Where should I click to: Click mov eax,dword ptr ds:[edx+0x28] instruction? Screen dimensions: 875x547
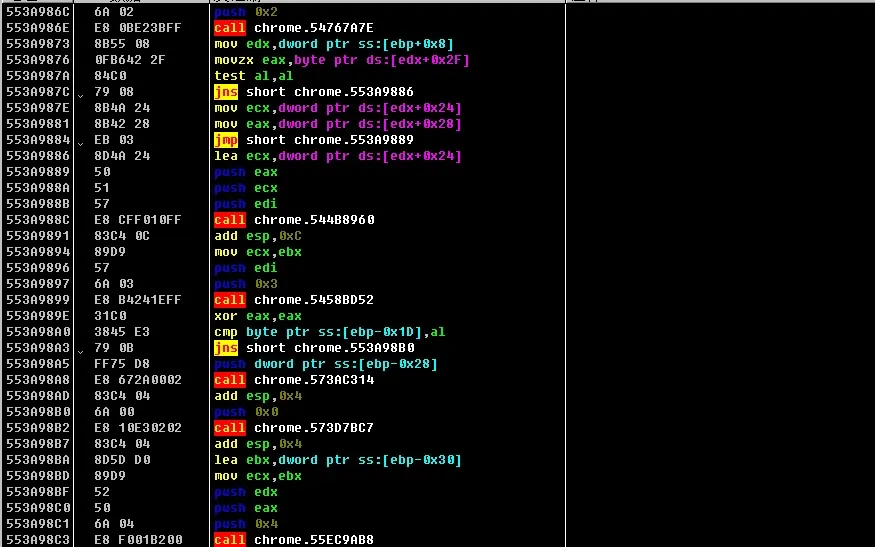pyautogui.click(x=338, y=124)
